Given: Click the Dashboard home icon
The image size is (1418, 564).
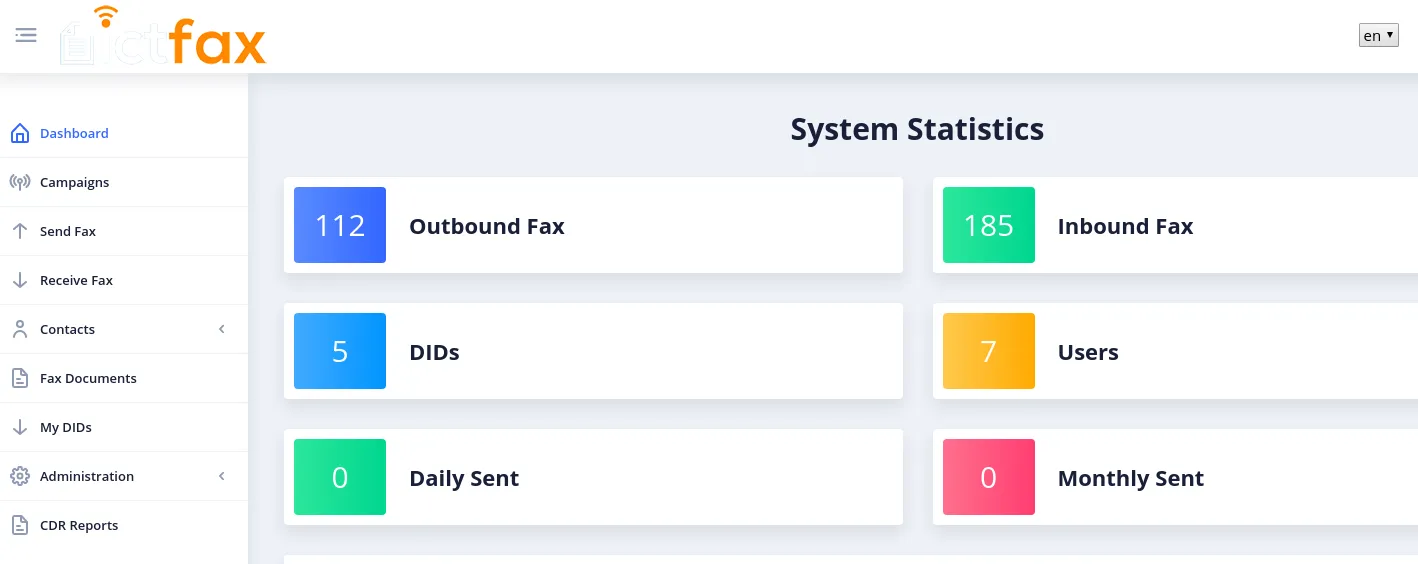Looking at the screenshot, I should [19, 133].
